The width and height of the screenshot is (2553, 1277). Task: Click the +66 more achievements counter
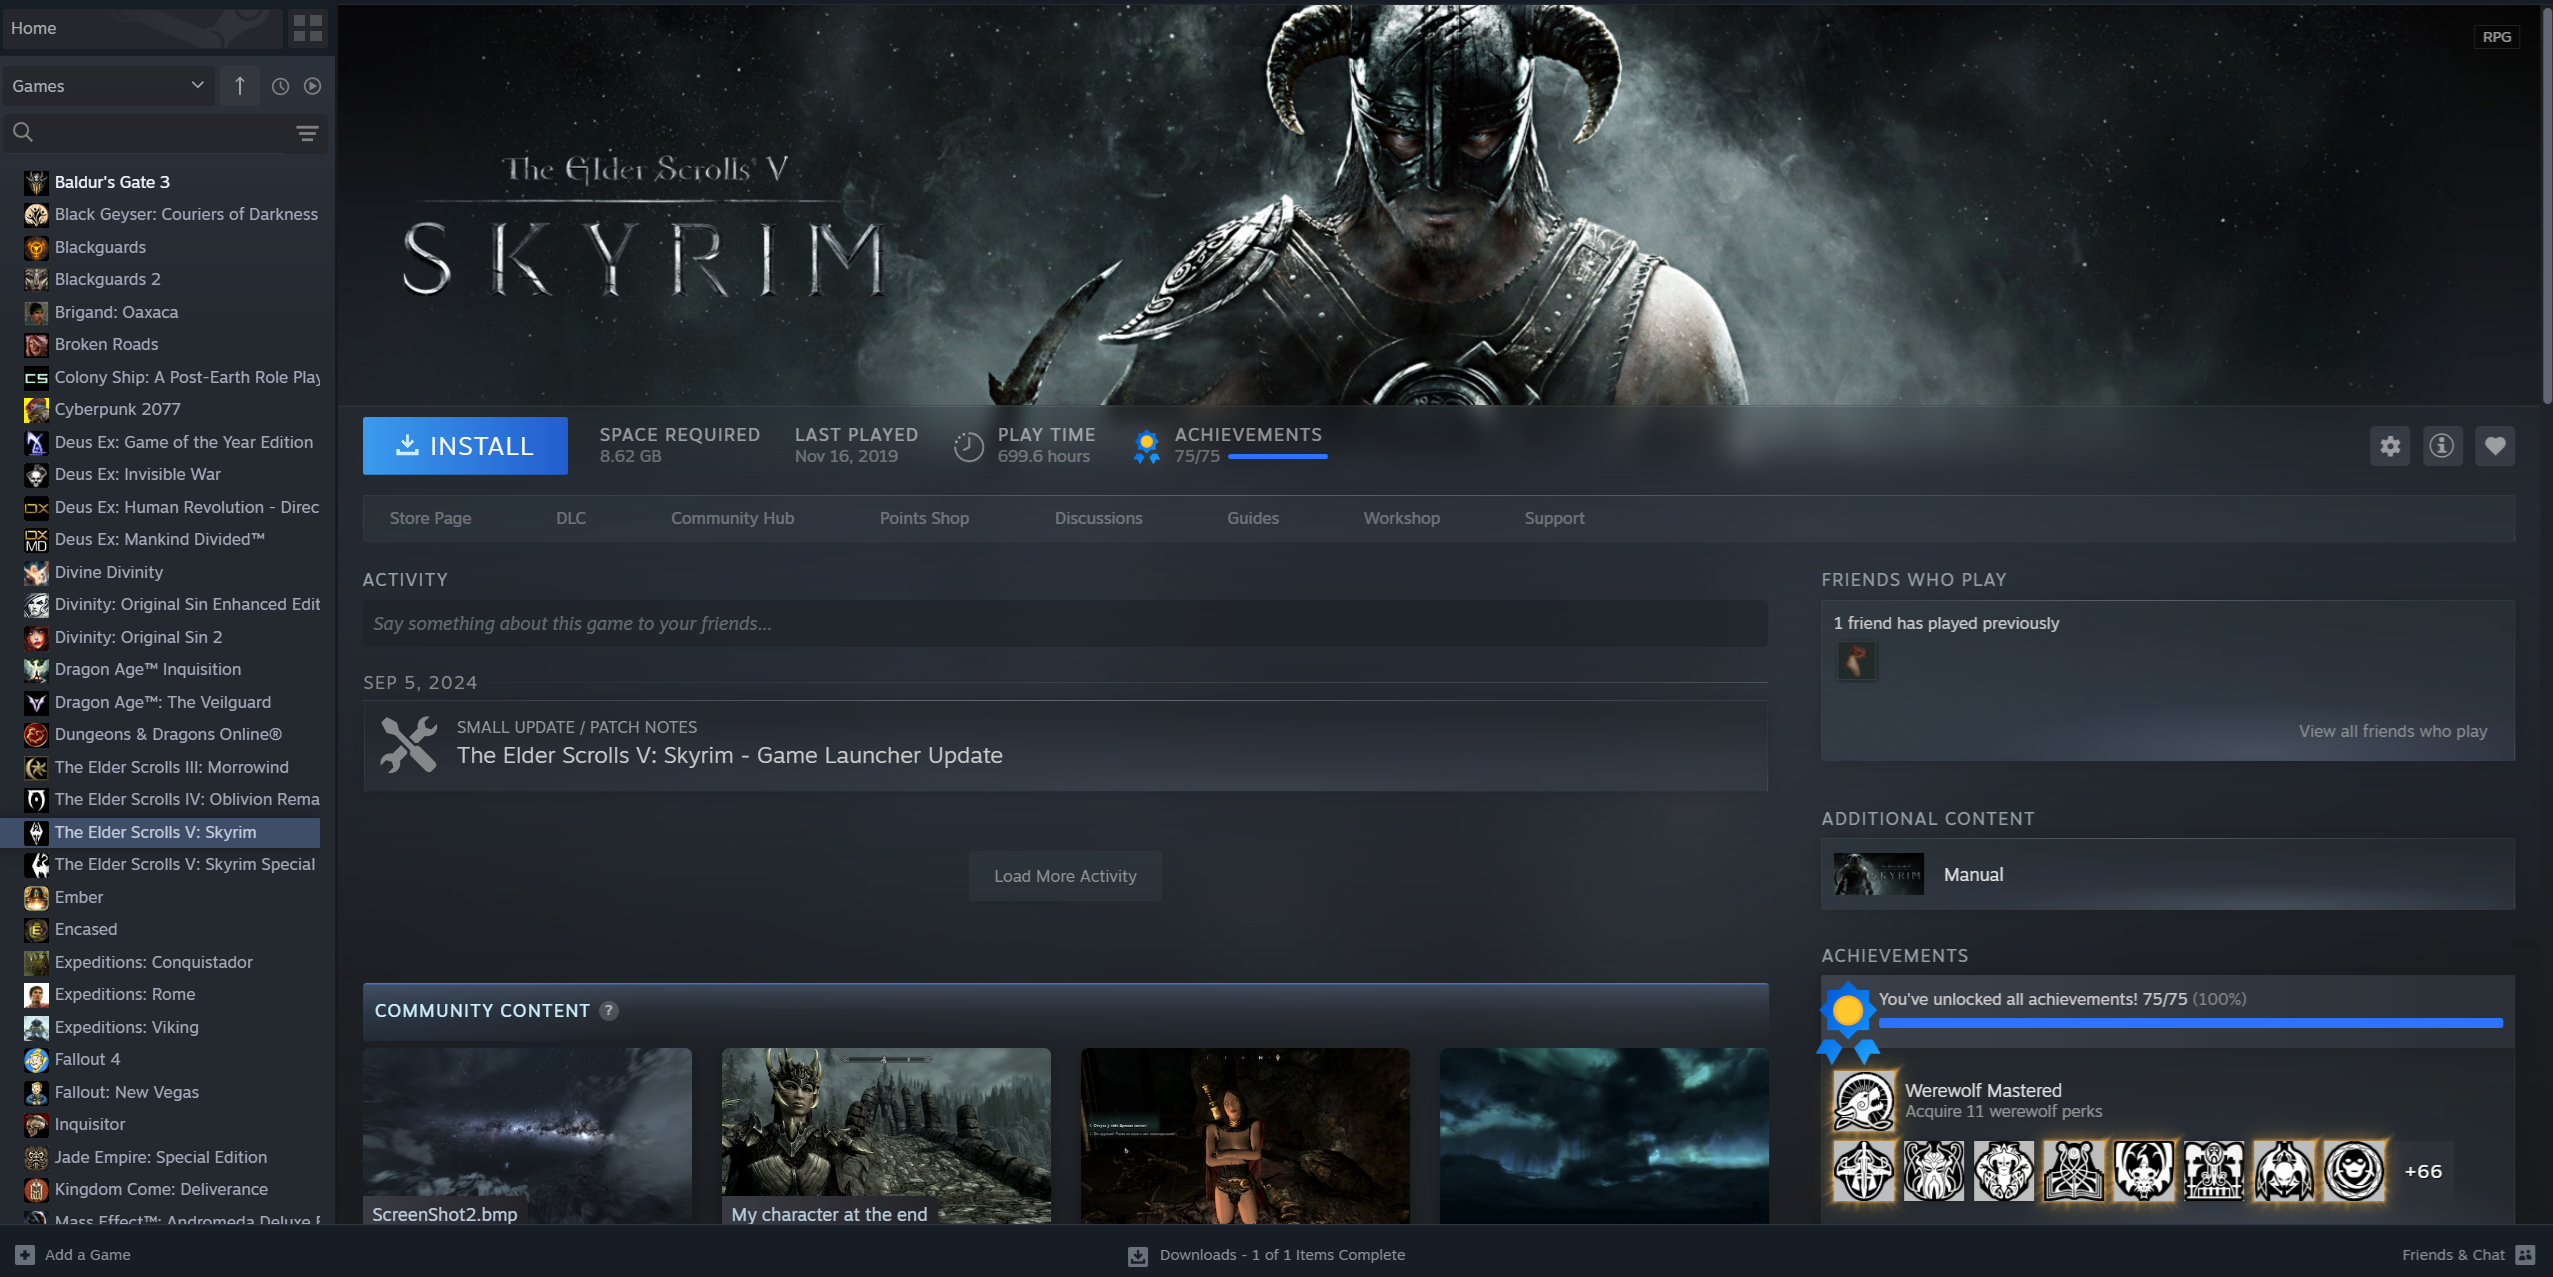pyautogui.click(x=2423, y=1171)
